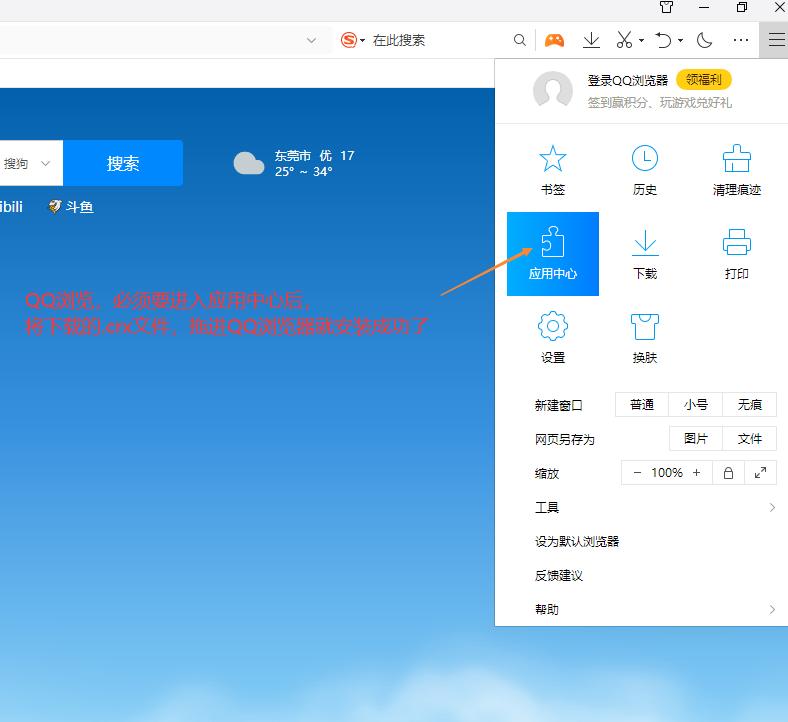Click the cloud weather icon

click(249, 163)
